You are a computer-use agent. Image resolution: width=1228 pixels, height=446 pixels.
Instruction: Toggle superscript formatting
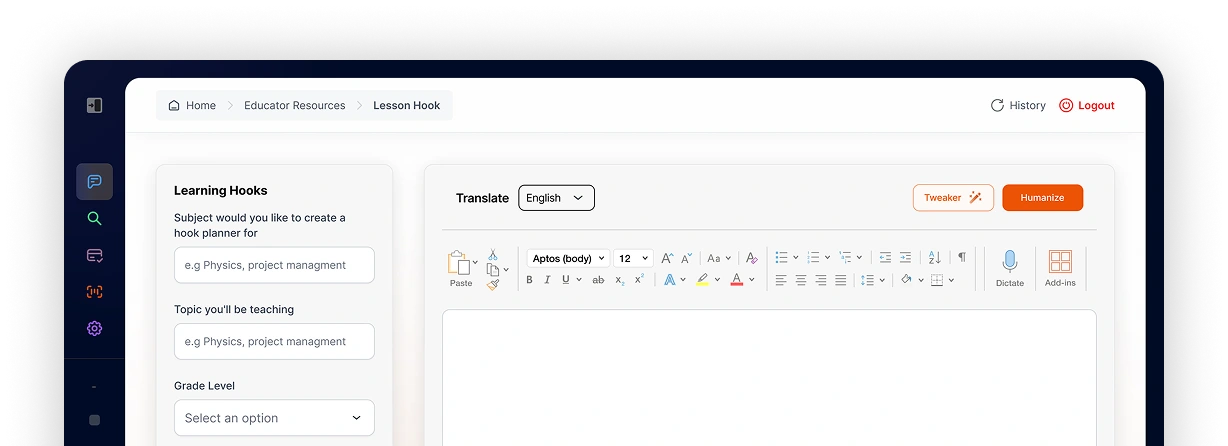coord(640,279)
